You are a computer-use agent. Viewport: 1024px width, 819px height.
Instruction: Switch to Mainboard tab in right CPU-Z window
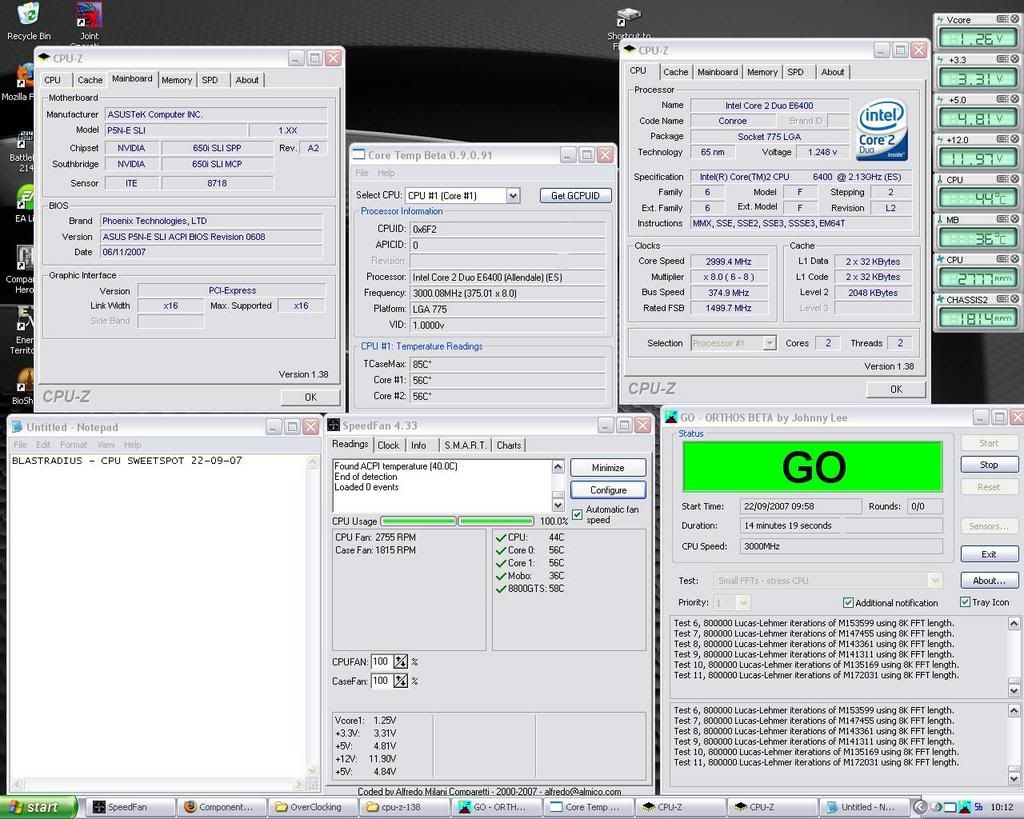[x=717, y=72]
